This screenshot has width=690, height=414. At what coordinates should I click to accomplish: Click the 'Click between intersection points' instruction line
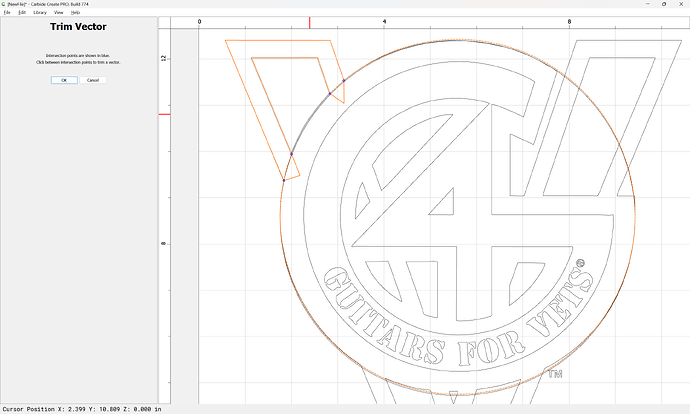pos(78,62)
